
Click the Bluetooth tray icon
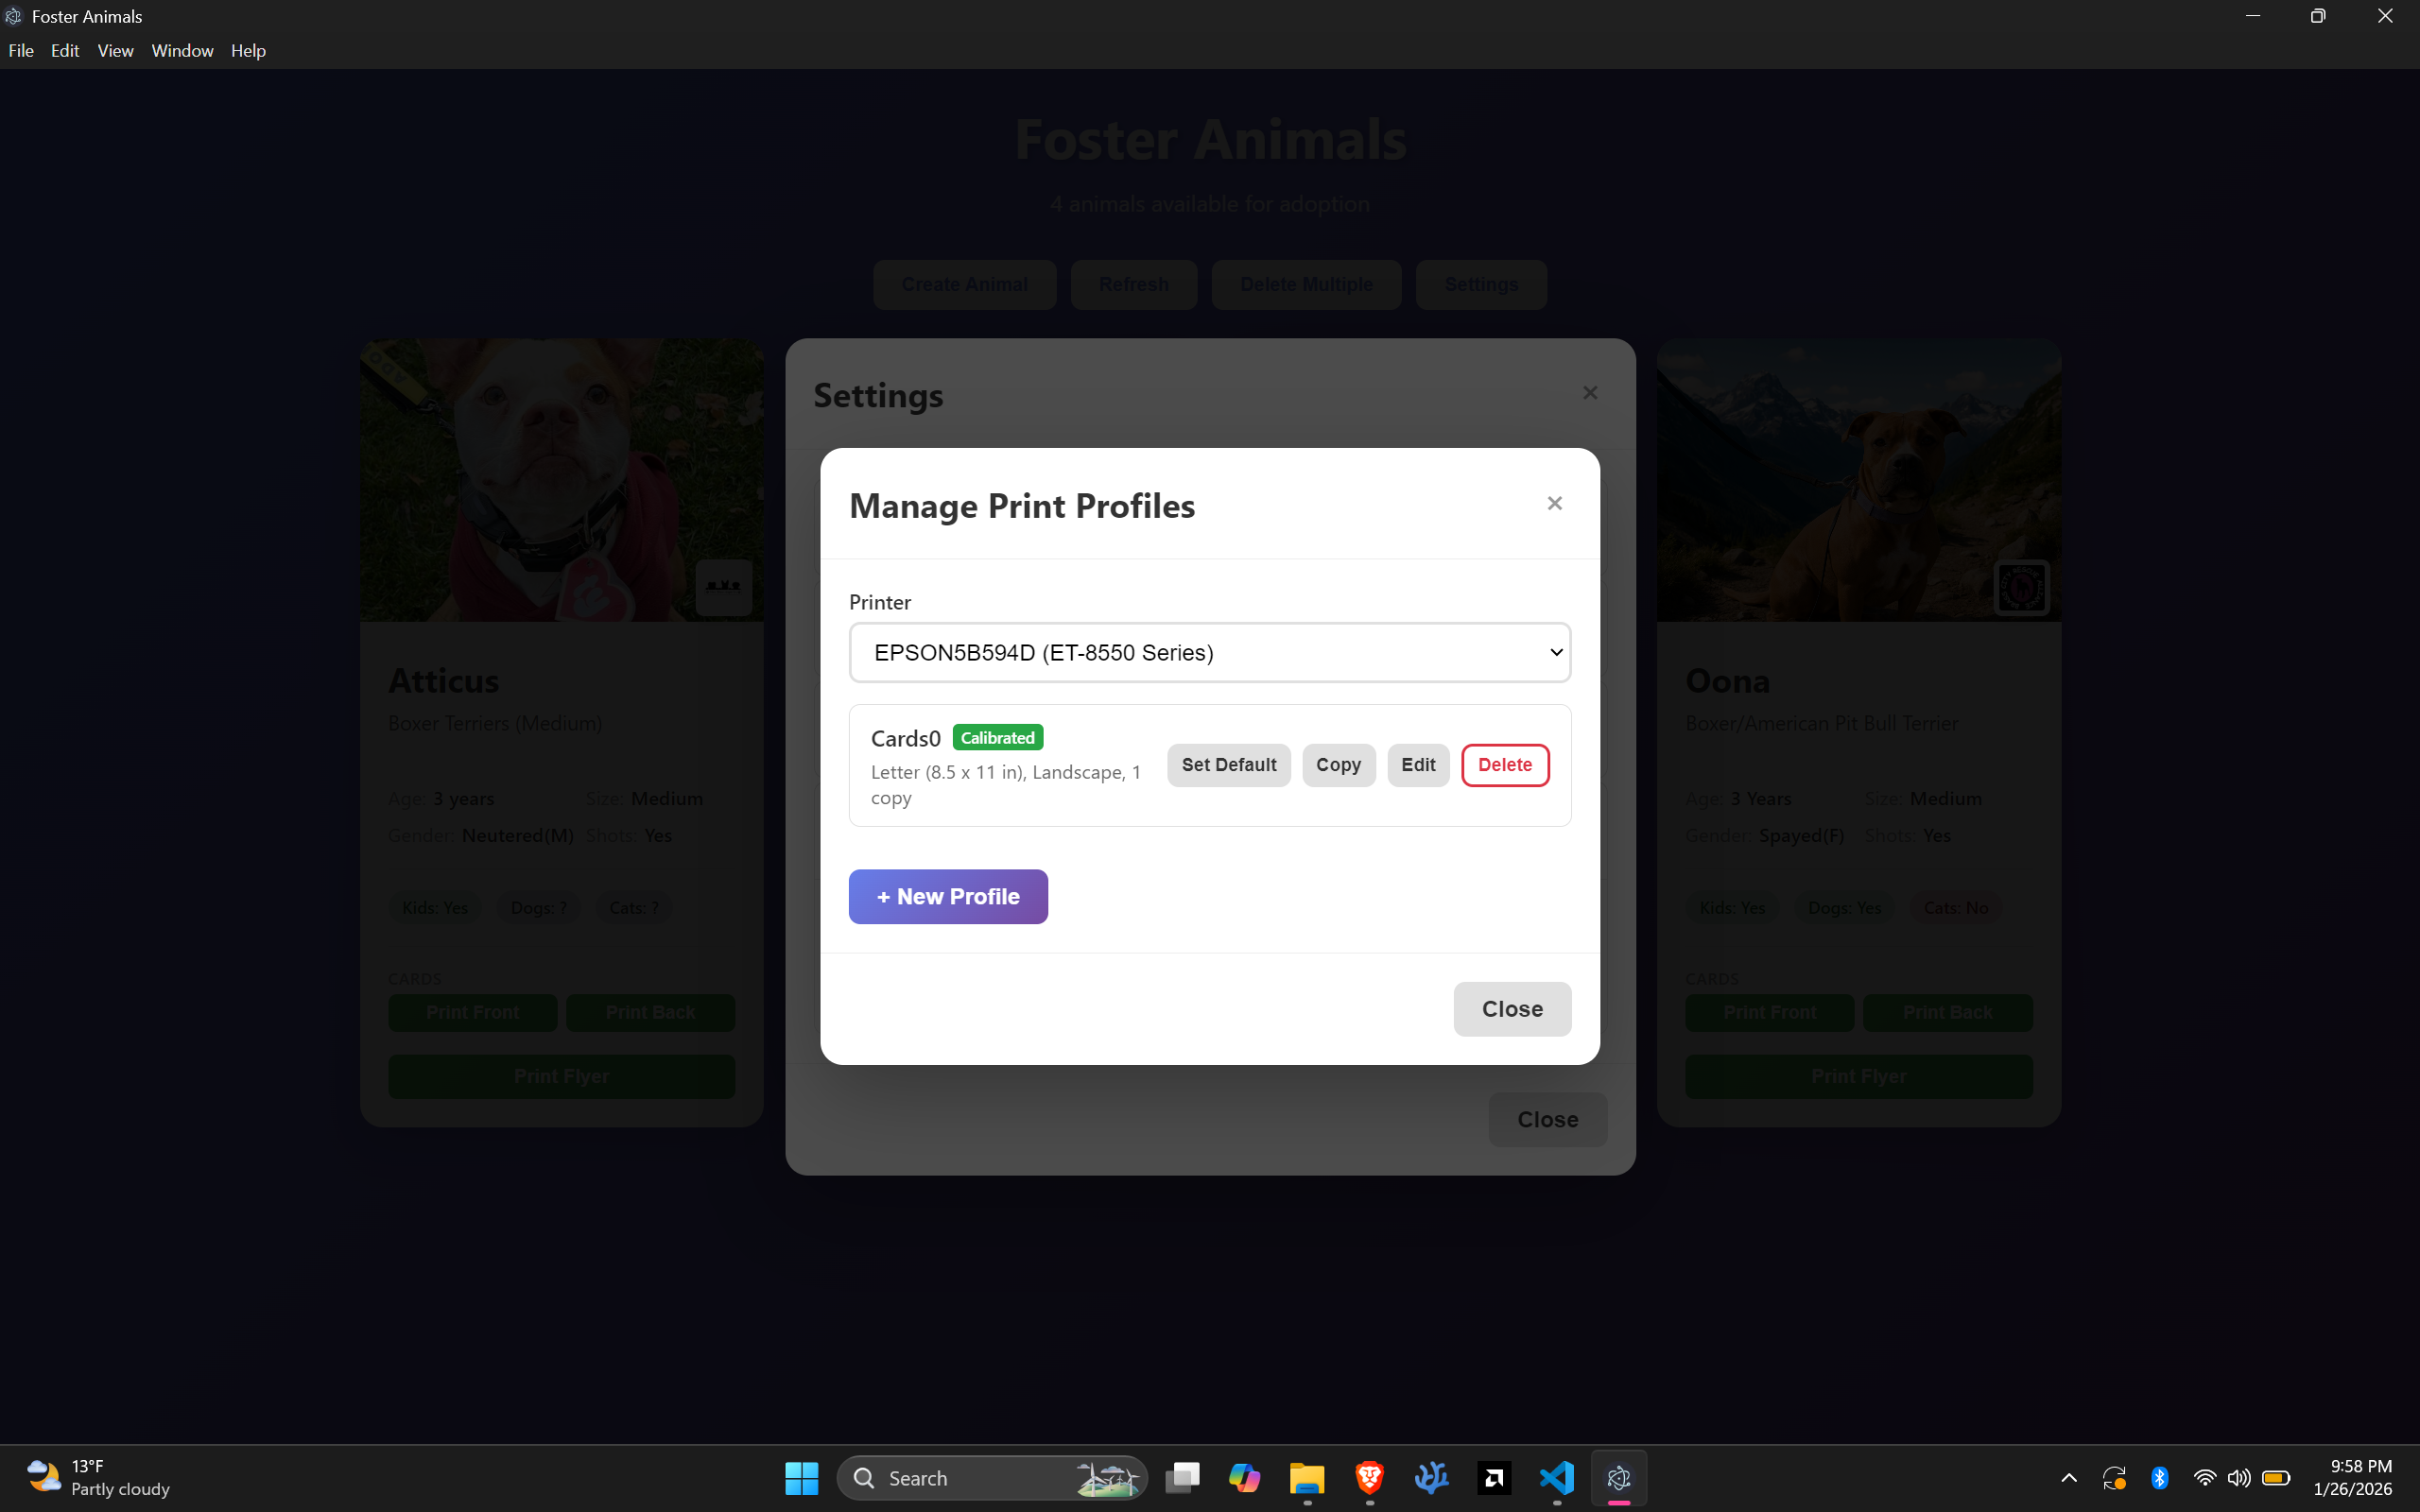click(x=2159, y=1477)
